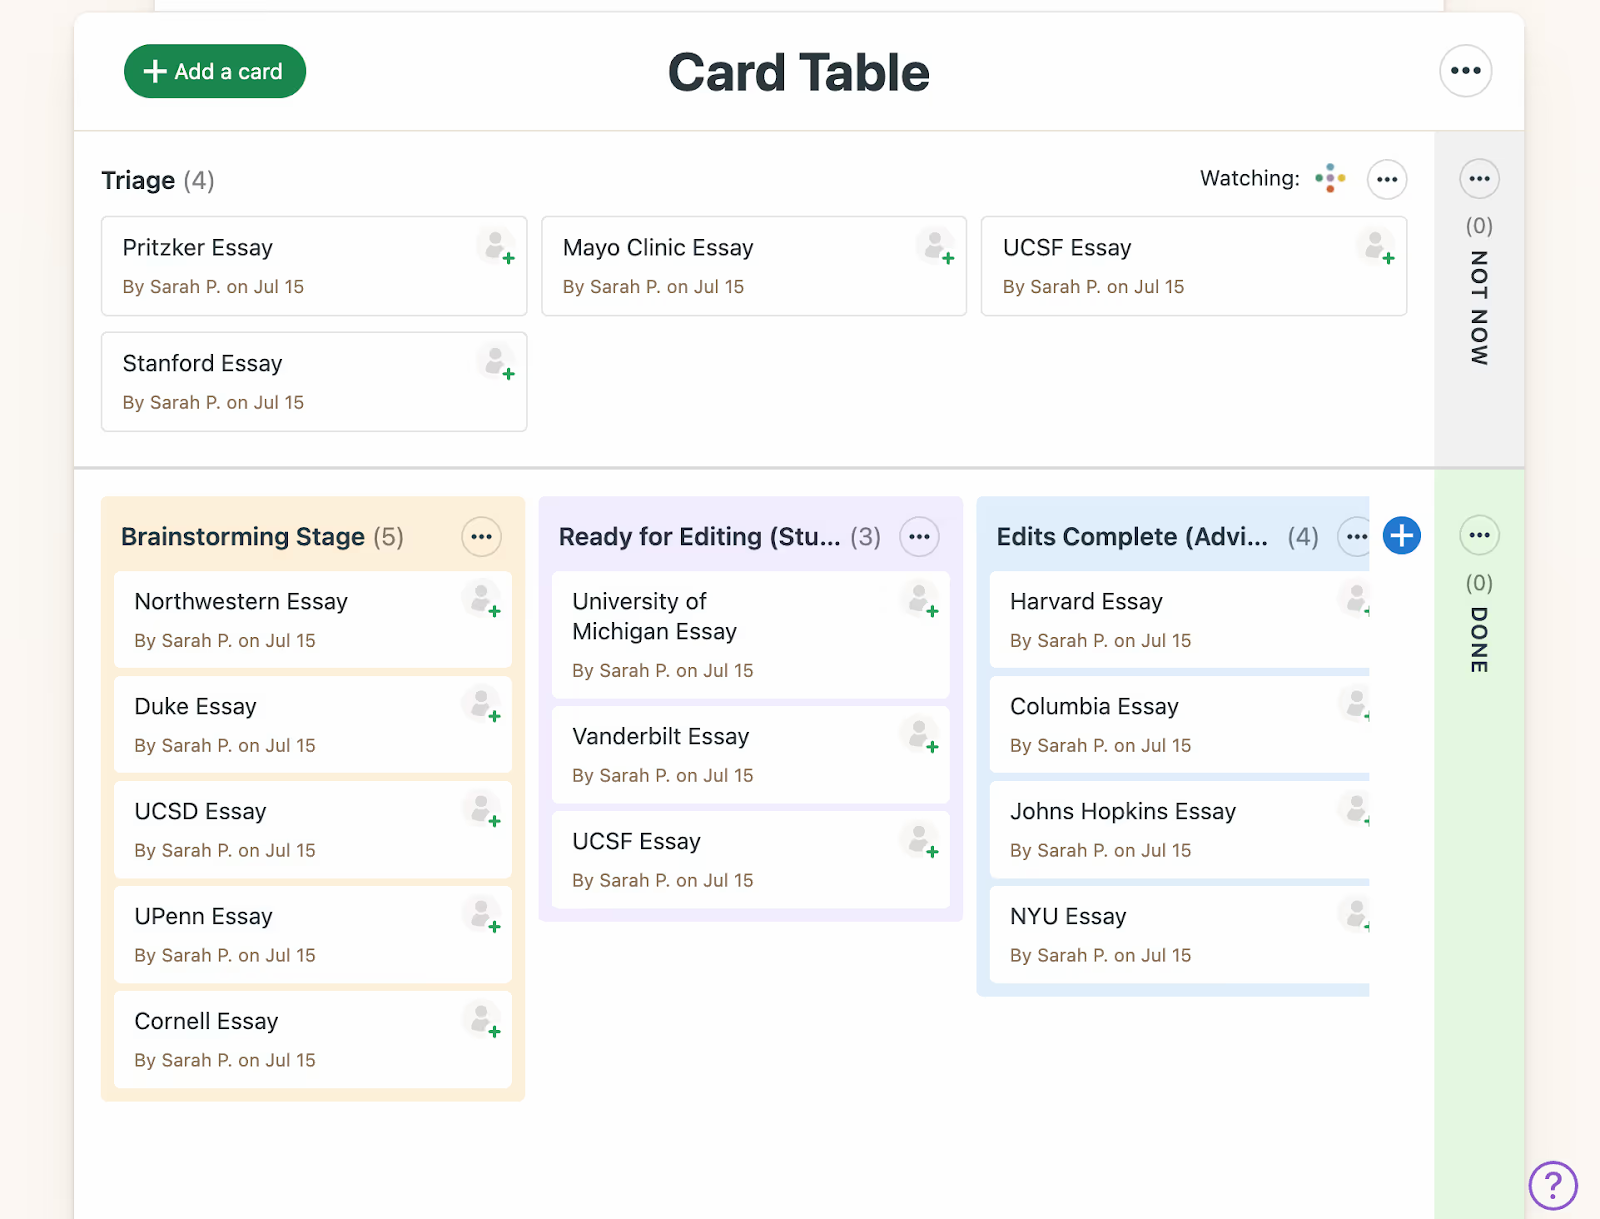The width and height of the screenshot is (1600, 1219).
Task: Add a member to the Cornell Essay card
Action: (x=483, y=1022)
